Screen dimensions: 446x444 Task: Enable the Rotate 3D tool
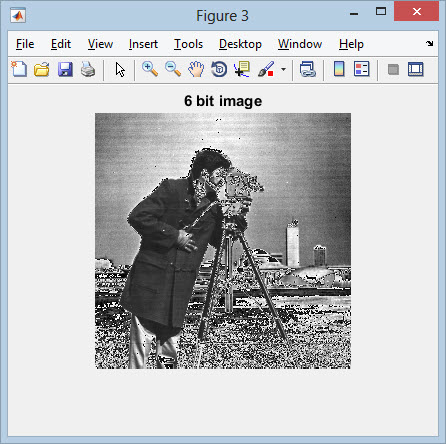[219, 69]
